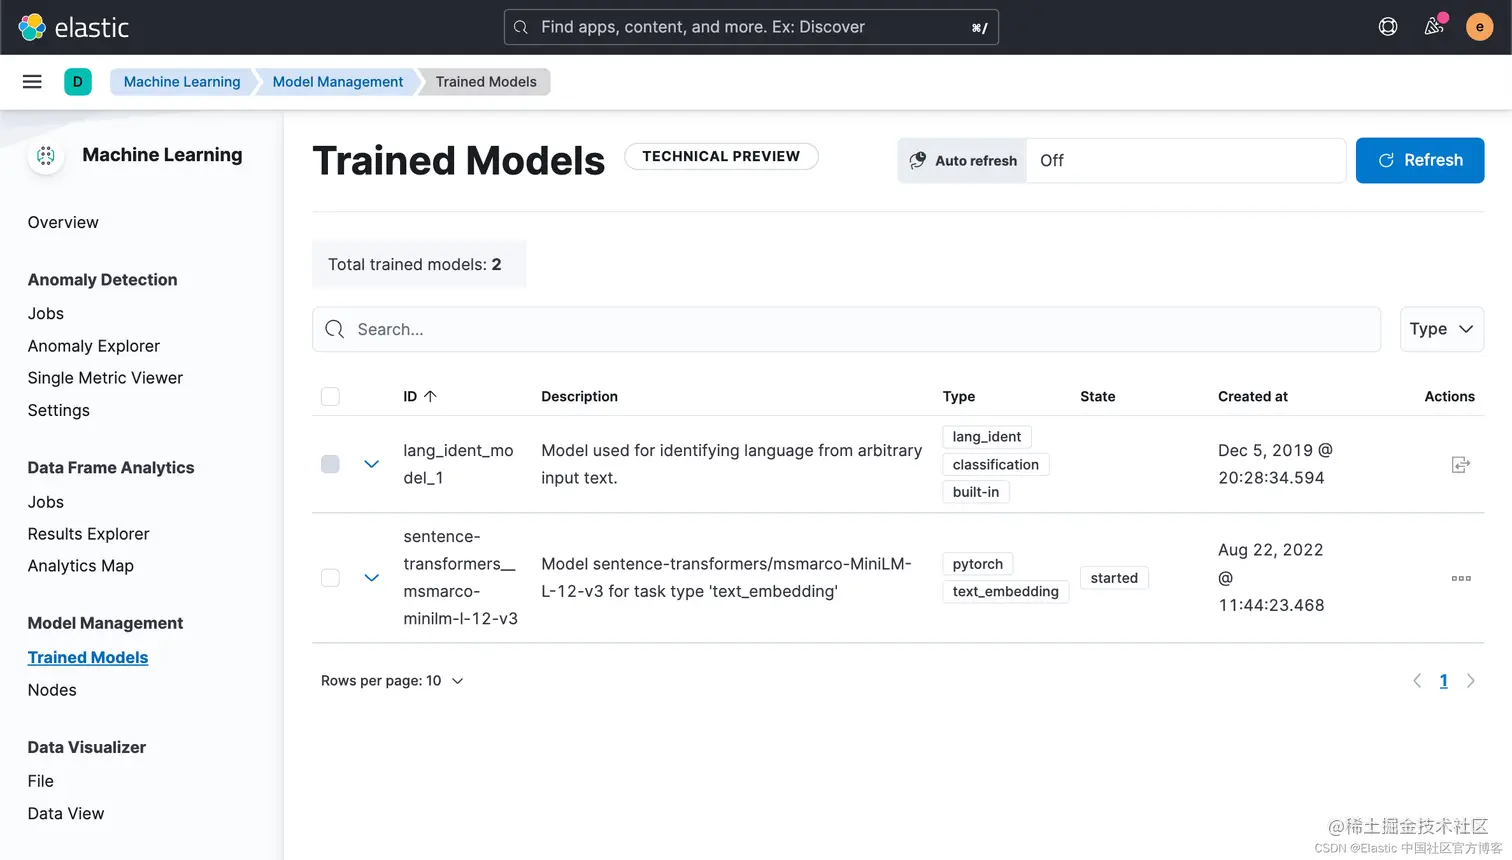Click the Type column header
Viewport: 1512px width, 860px height.
coord(959,396)
